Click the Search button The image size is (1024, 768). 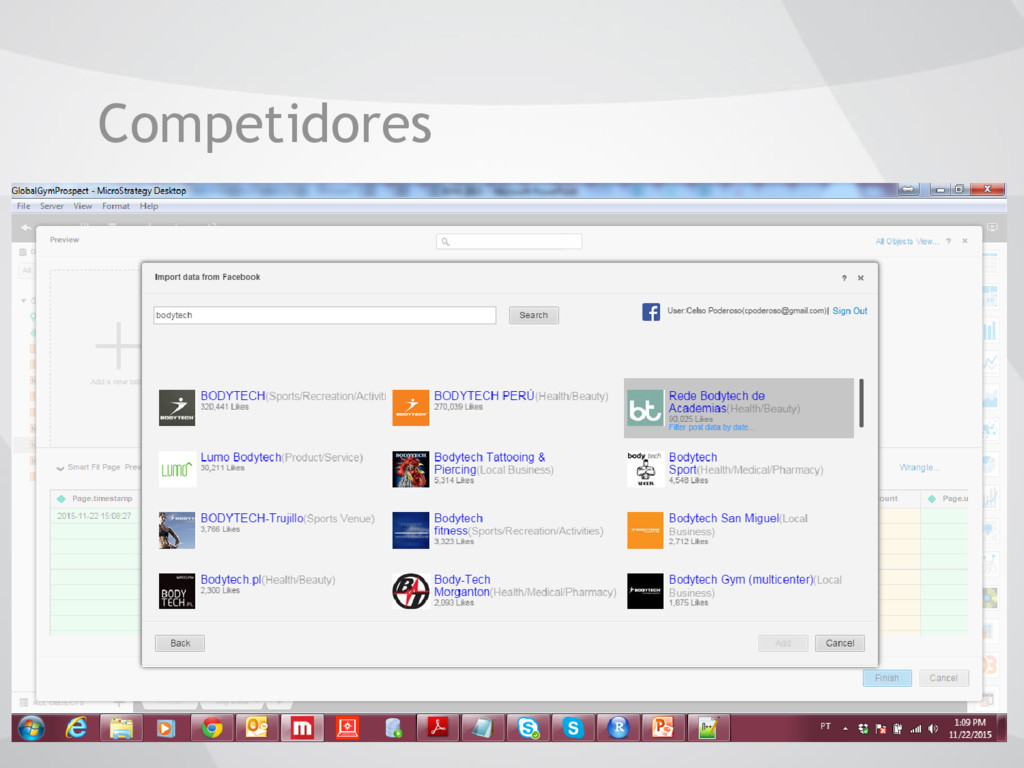coord(534,315)
